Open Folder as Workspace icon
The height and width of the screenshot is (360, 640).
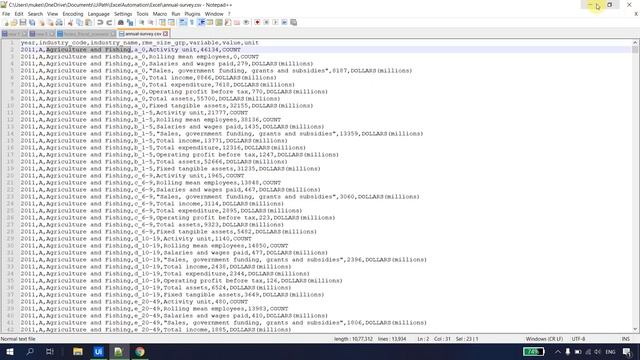coord(237,22)
